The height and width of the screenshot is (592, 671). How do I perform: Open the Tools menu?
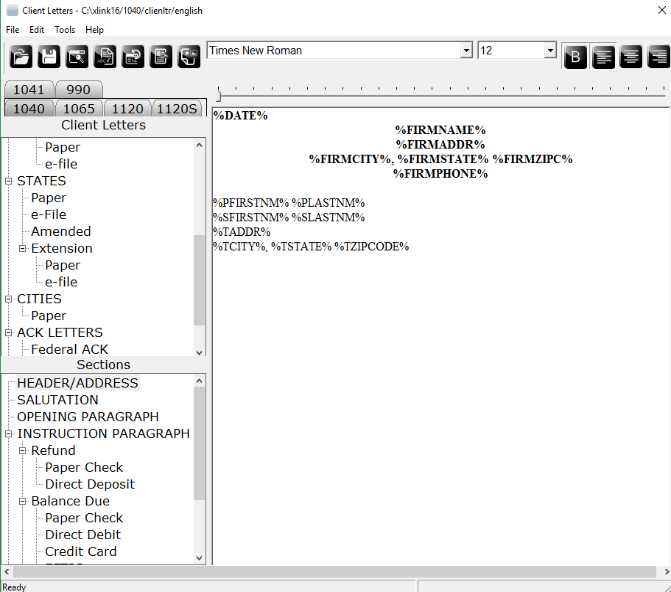click(64, 30)
